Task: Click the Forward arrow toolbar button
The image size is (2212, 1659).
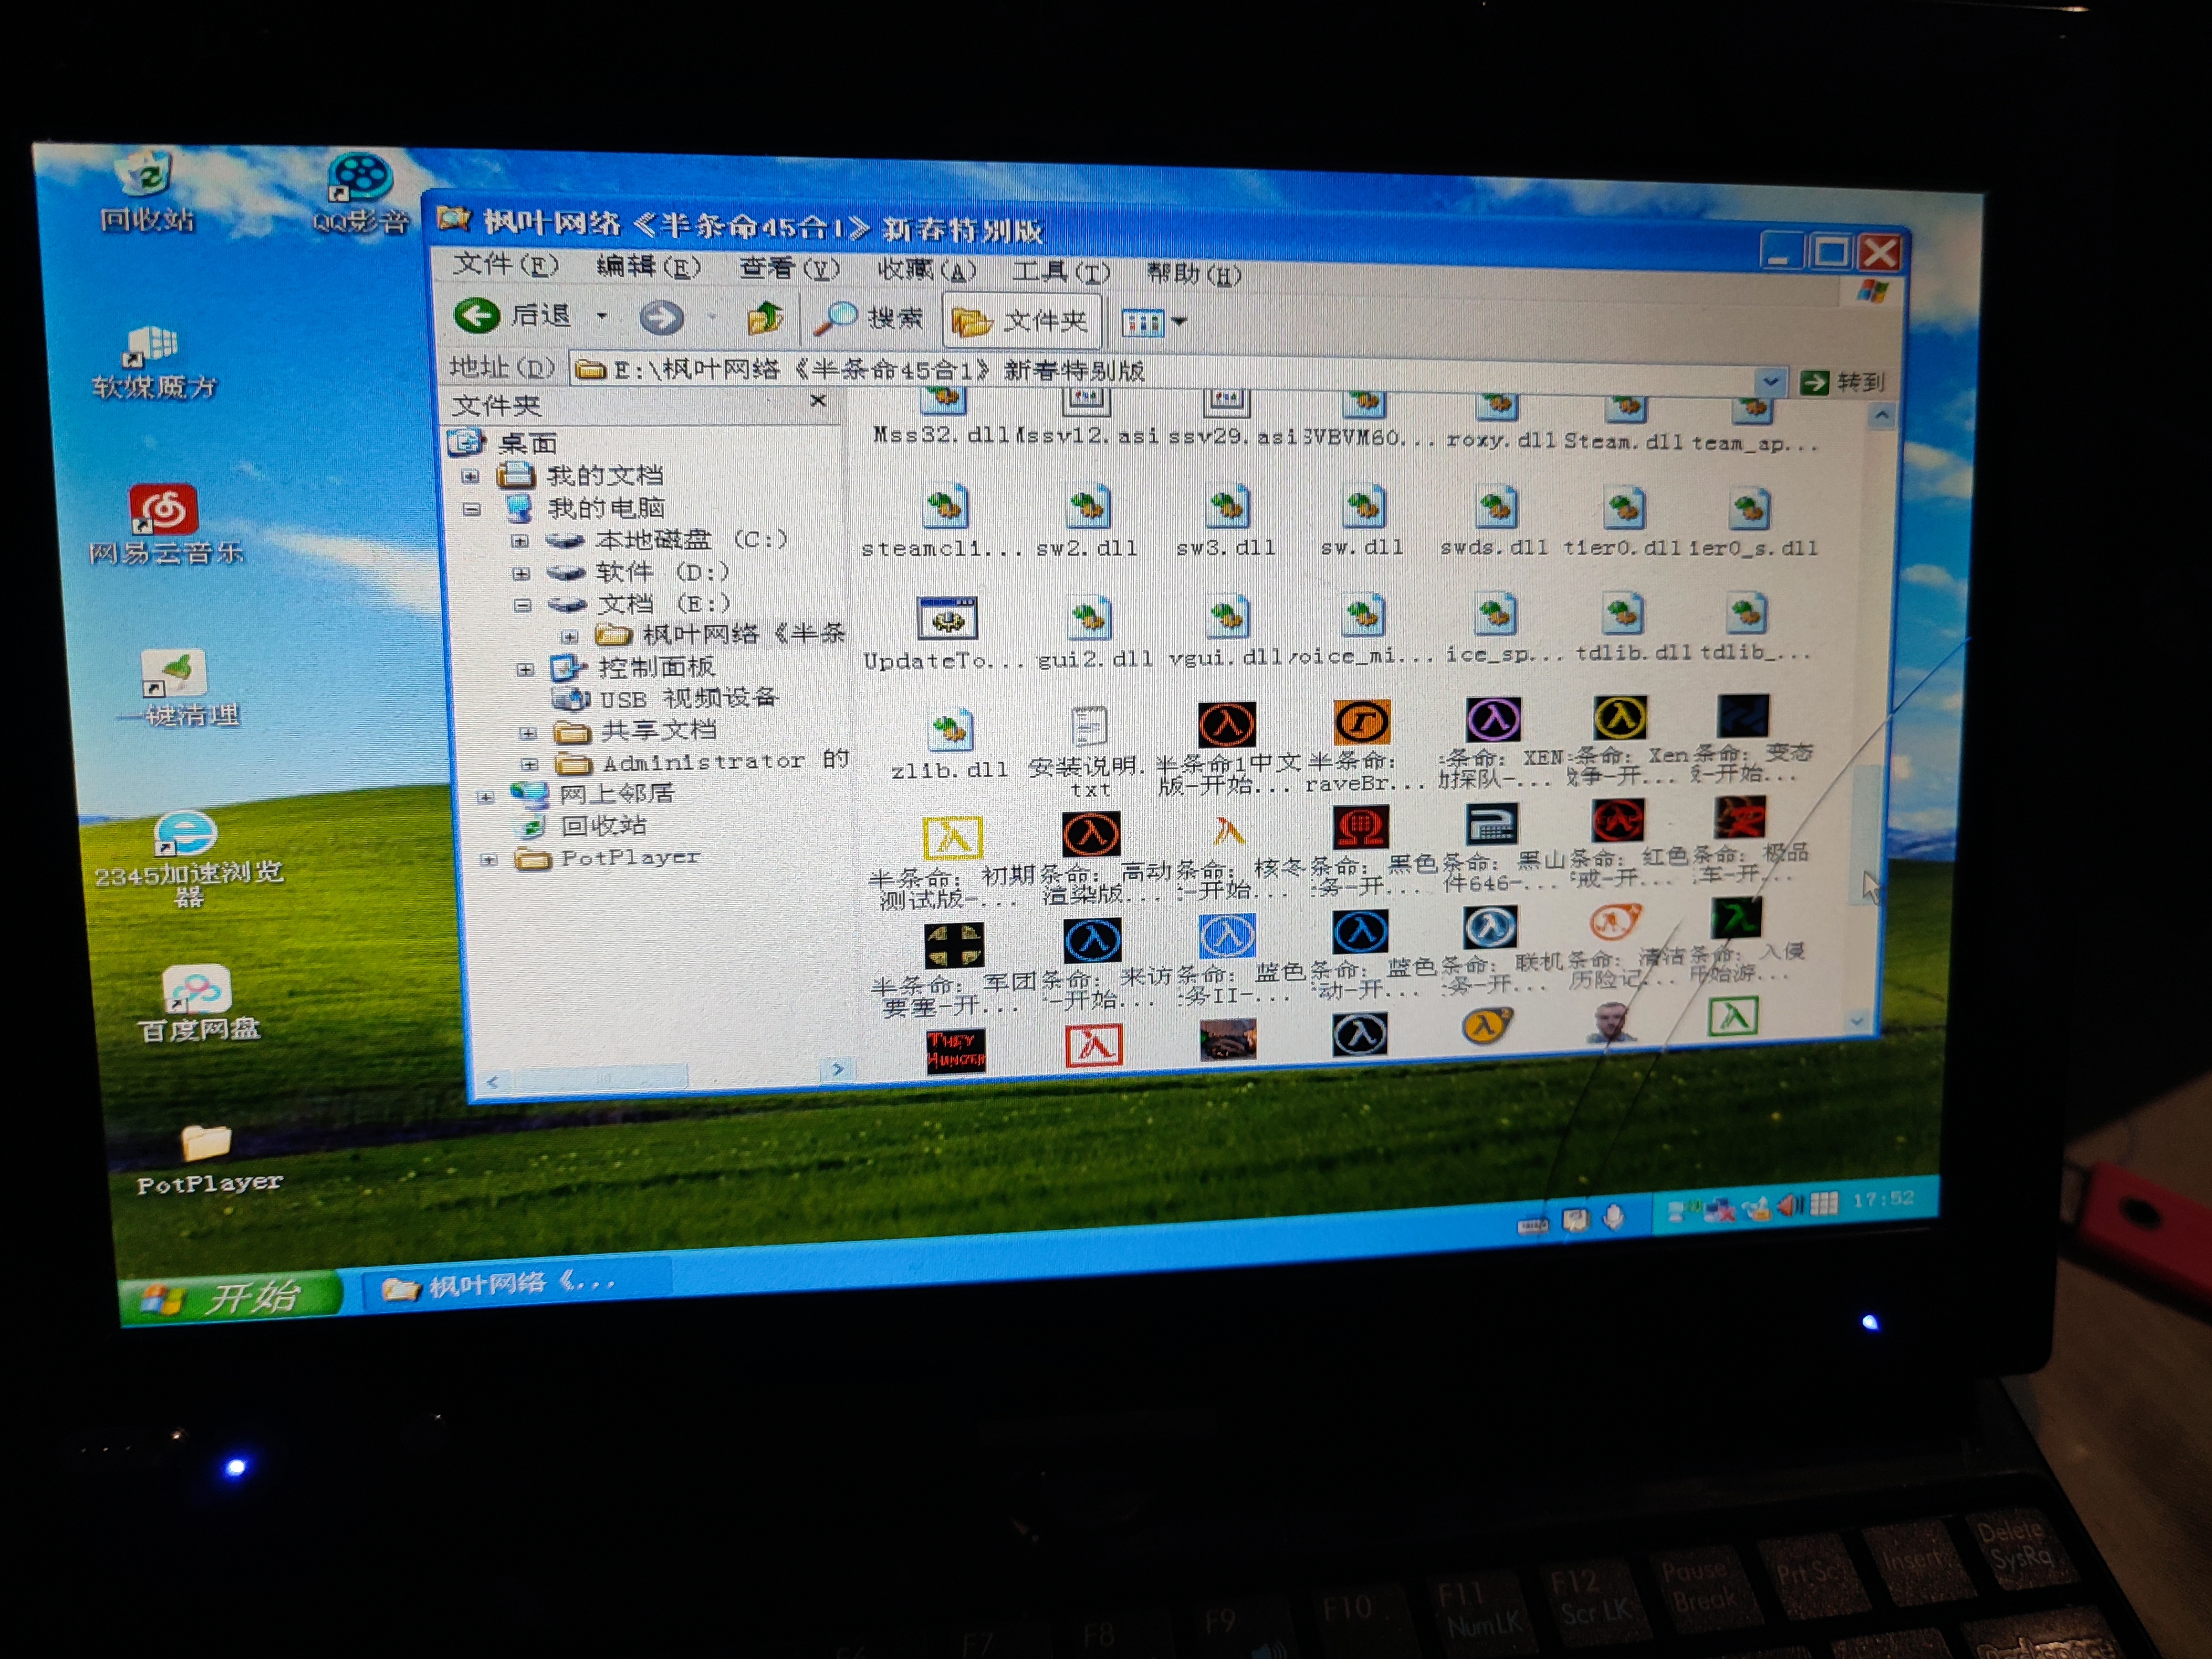Action: [661, 318]
